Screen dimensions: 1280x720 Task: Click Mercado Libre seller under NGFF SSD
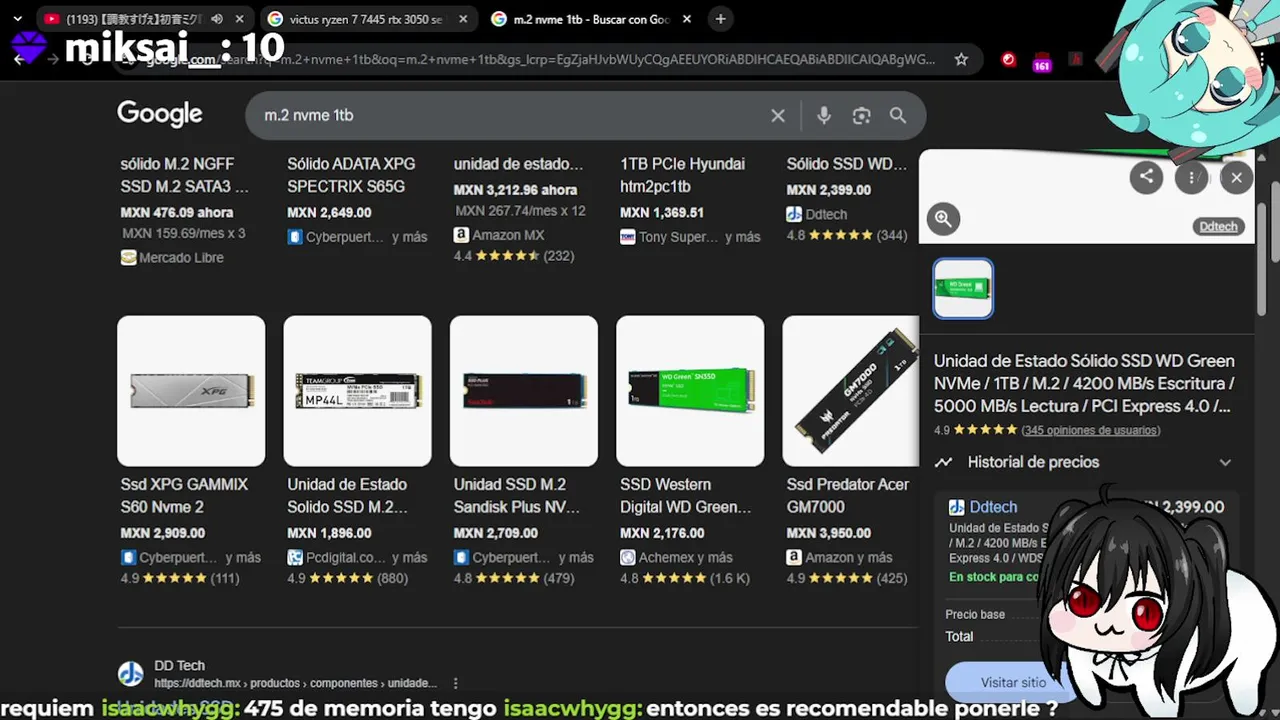(x=181, y=257)
